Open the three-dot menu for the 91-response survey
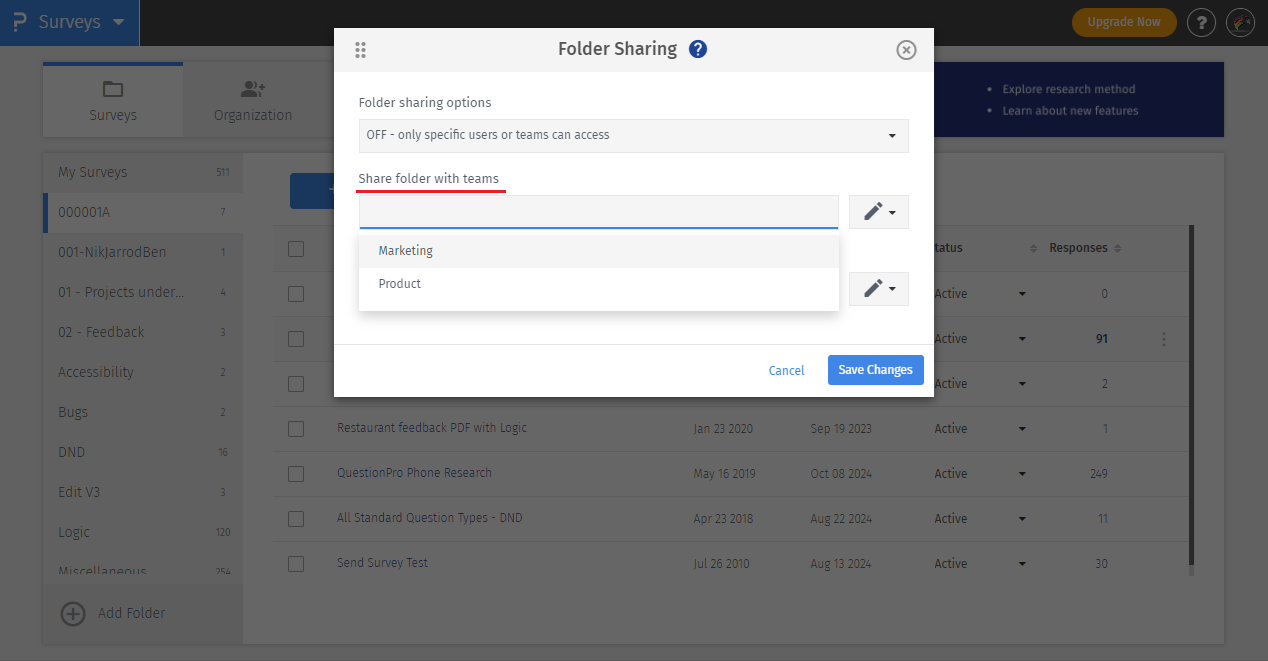1268x661 pixels. click(1163, 339)
